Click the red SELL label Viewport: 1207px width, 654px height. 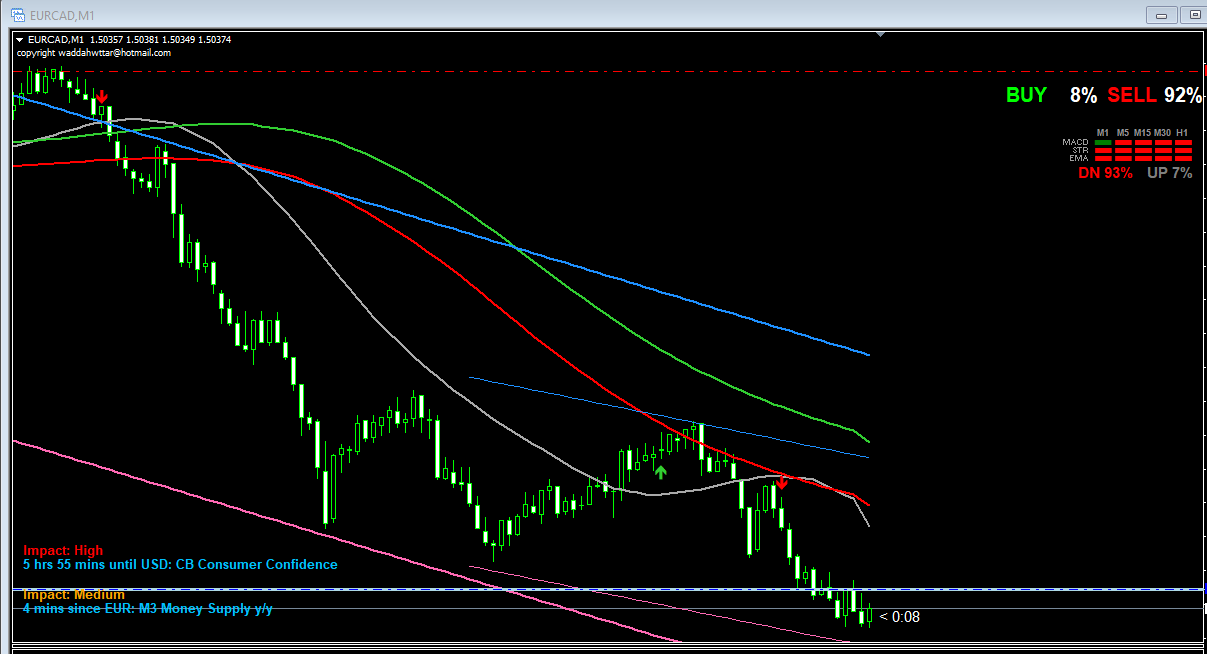tap(1132, 95)
